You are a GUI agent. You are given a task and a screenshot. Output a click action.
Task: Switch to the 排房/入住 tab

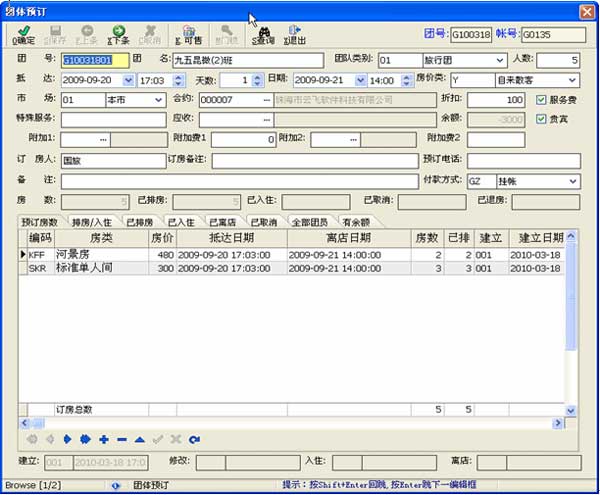tap(92, 222)
